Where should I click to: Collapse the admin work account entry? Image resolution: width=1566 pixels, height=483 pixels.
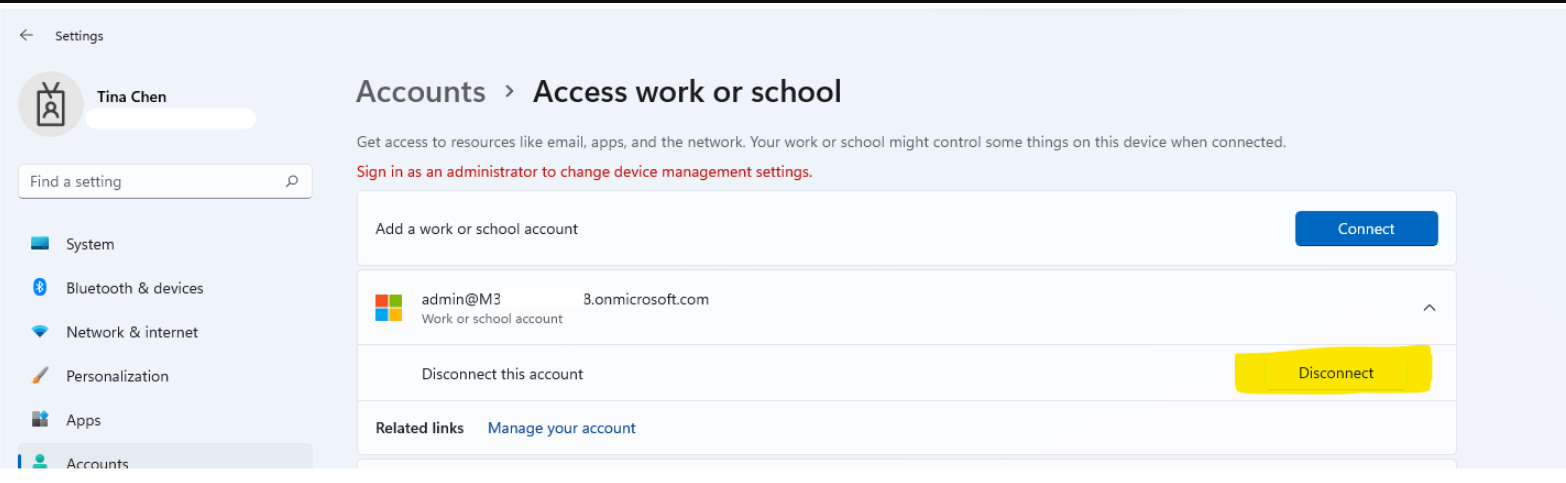pos(1429,308)
